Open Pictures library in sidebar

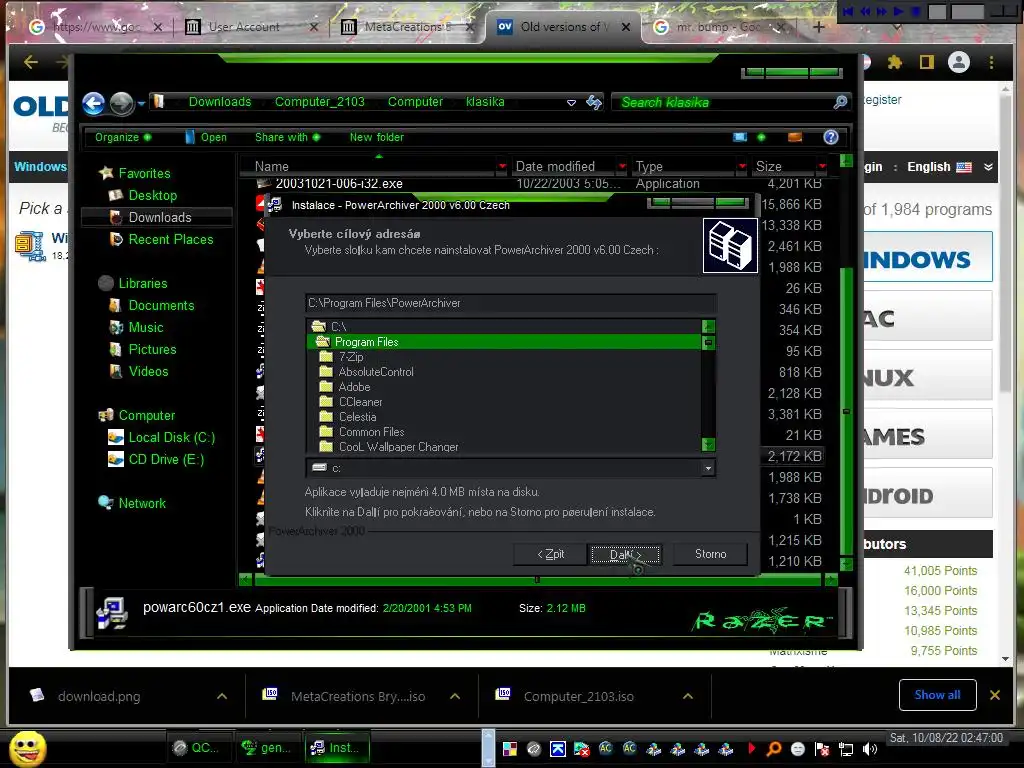click(152, 349)
